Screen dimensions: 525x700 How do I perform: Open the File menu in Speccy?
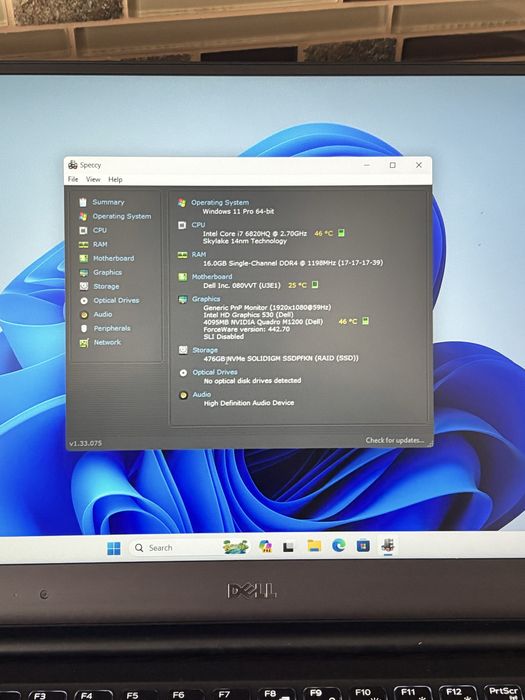tap(73, 179)
